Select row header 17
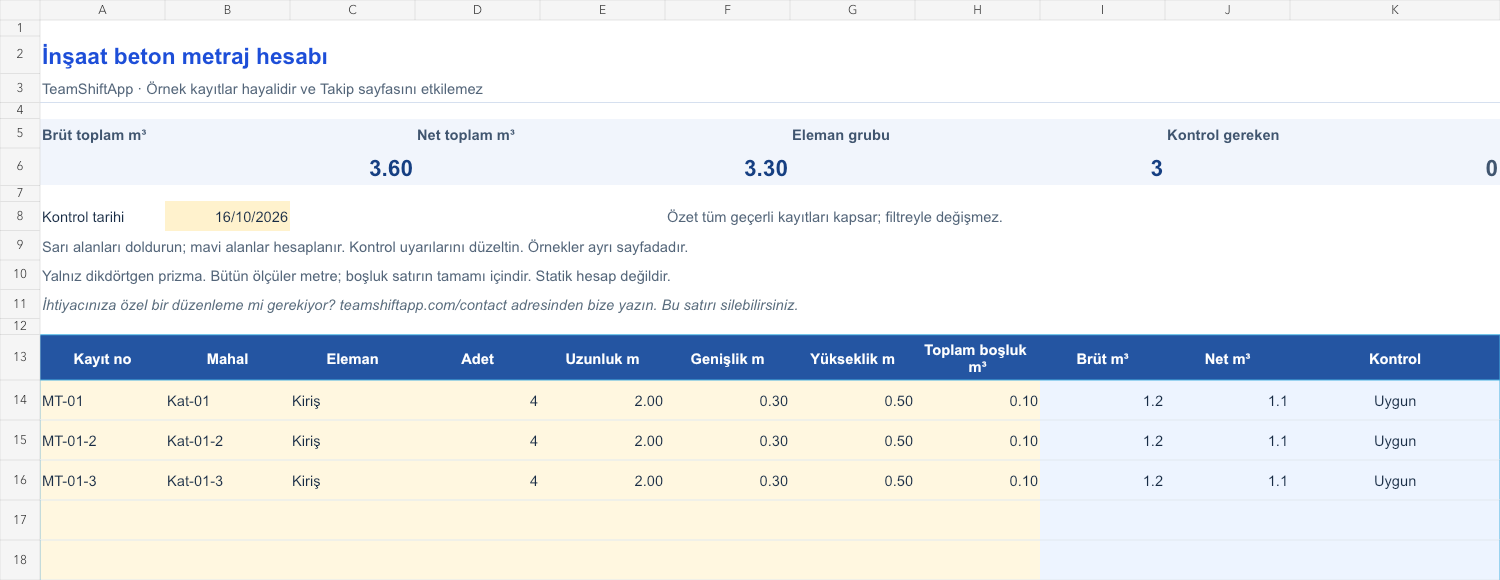The height and width of the screenshot is (580, 1500). 20,521
